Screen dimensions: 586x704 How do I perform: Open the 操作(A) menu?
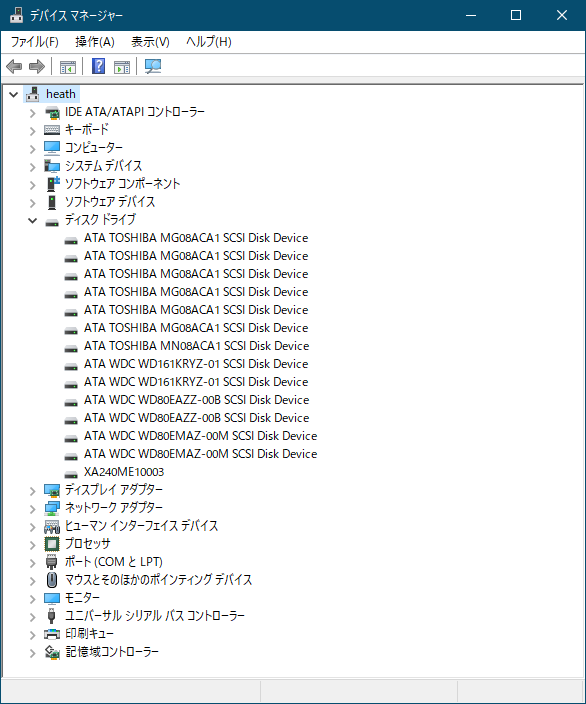(95, 42)
